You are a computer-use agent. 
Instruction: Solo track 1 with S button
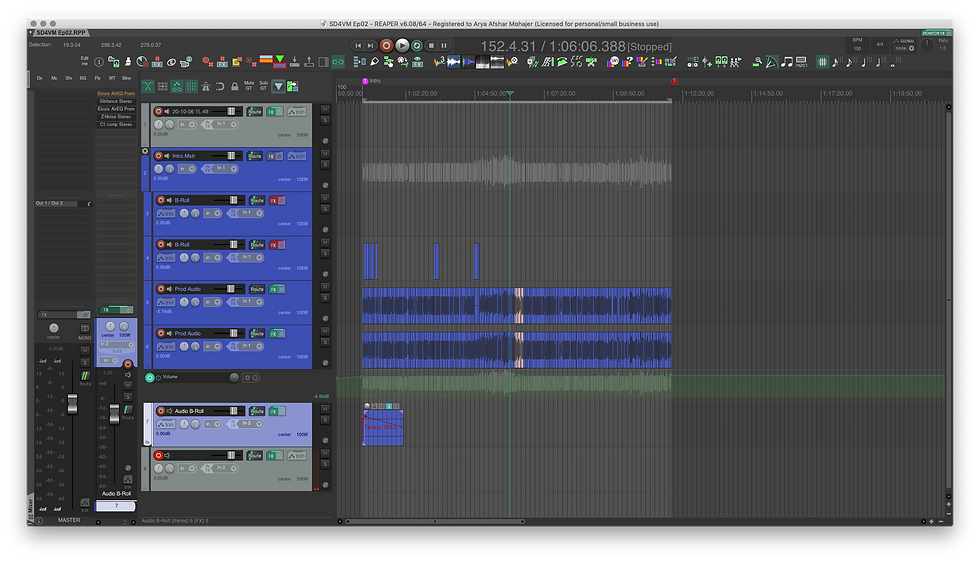(x=325, y=120)
